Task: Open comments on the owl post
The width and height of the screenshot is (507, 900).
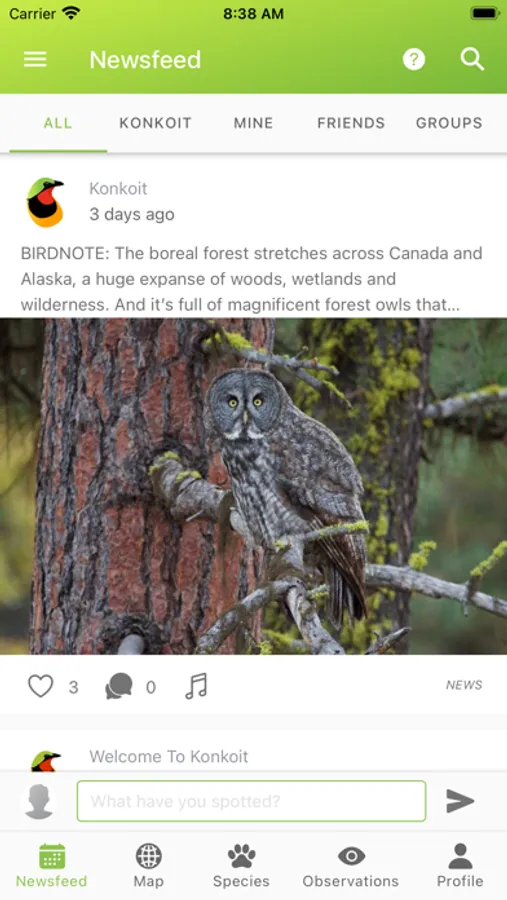Action: coord(119,686)
